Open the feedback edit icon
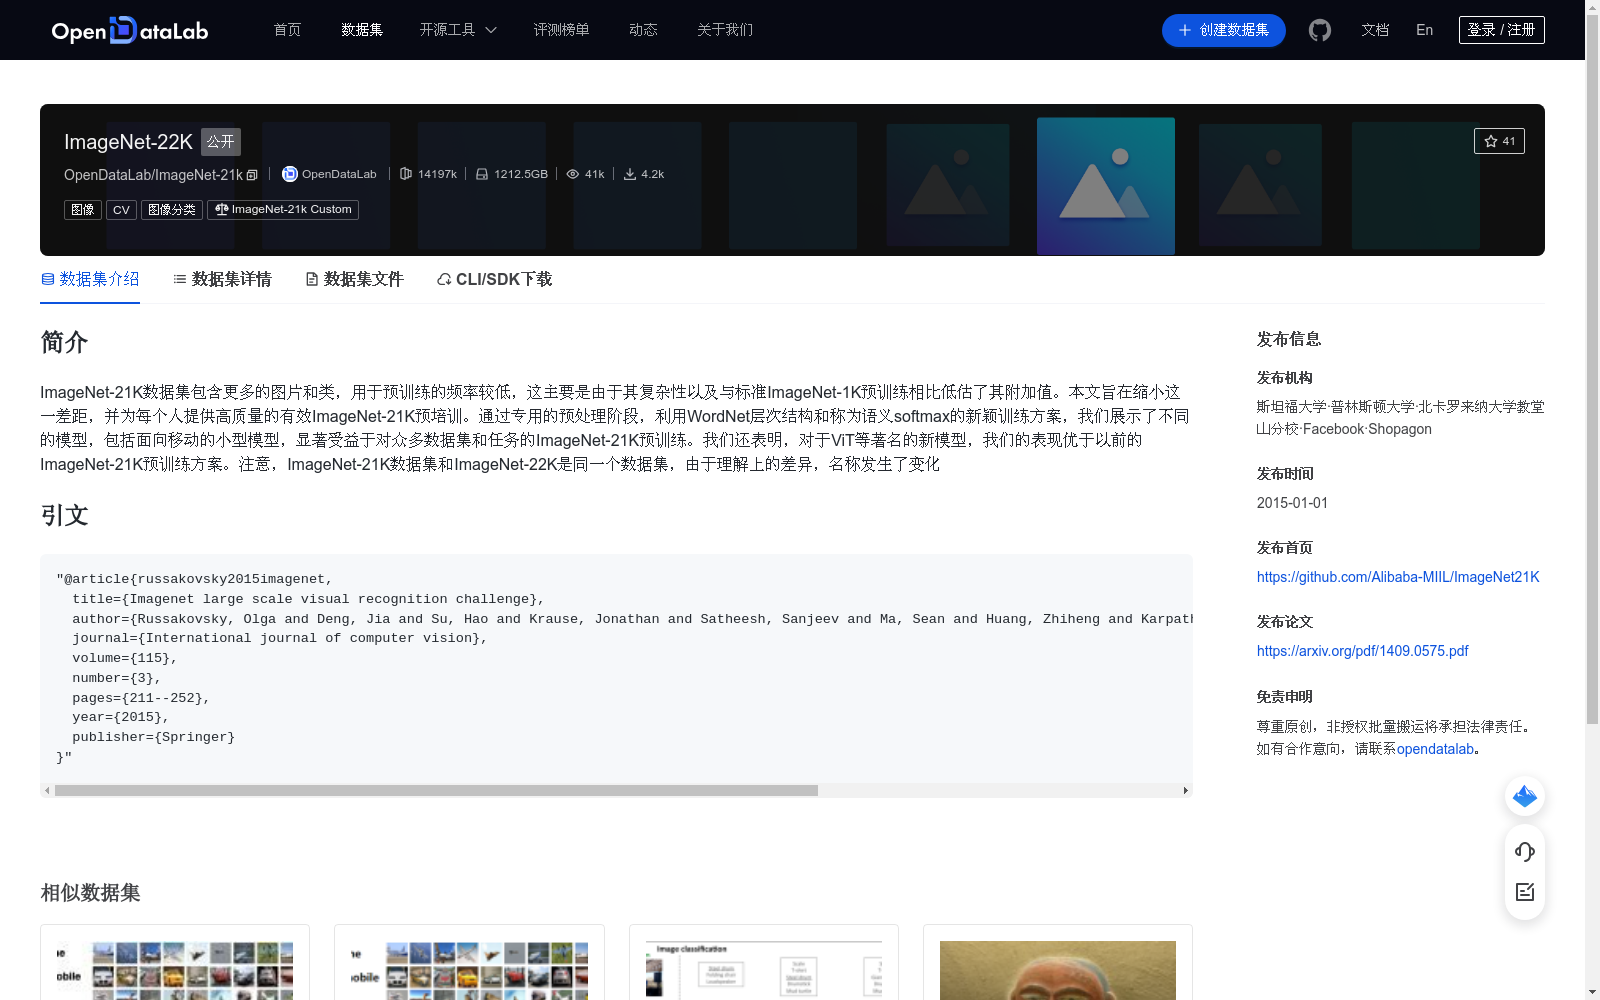 coord(1525,892)
